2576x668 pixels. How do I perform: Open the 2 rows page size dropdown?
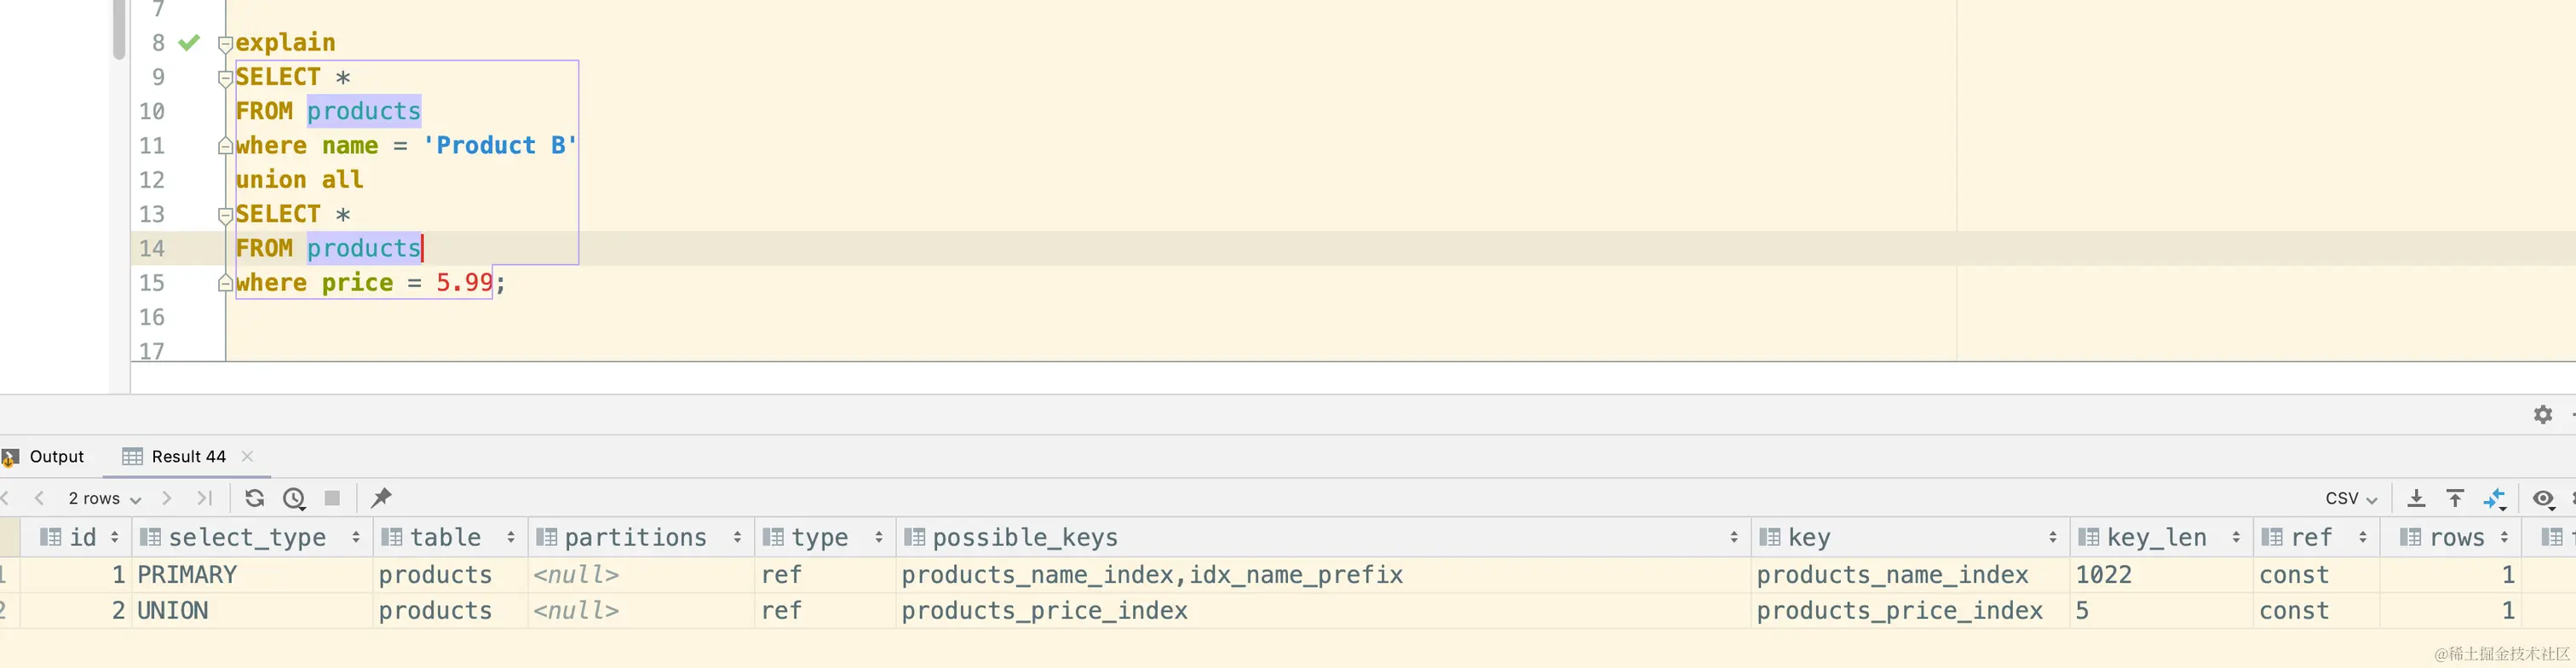tap(104, 498)
